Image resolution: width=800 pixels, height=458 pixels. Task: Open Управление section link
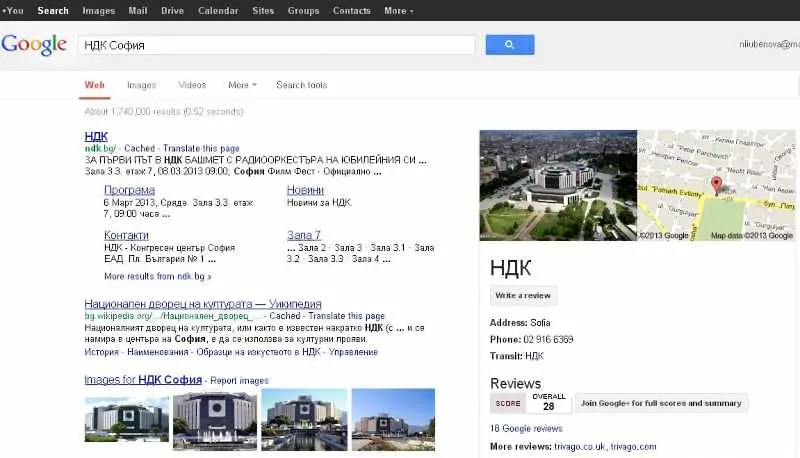coord(353,352)
